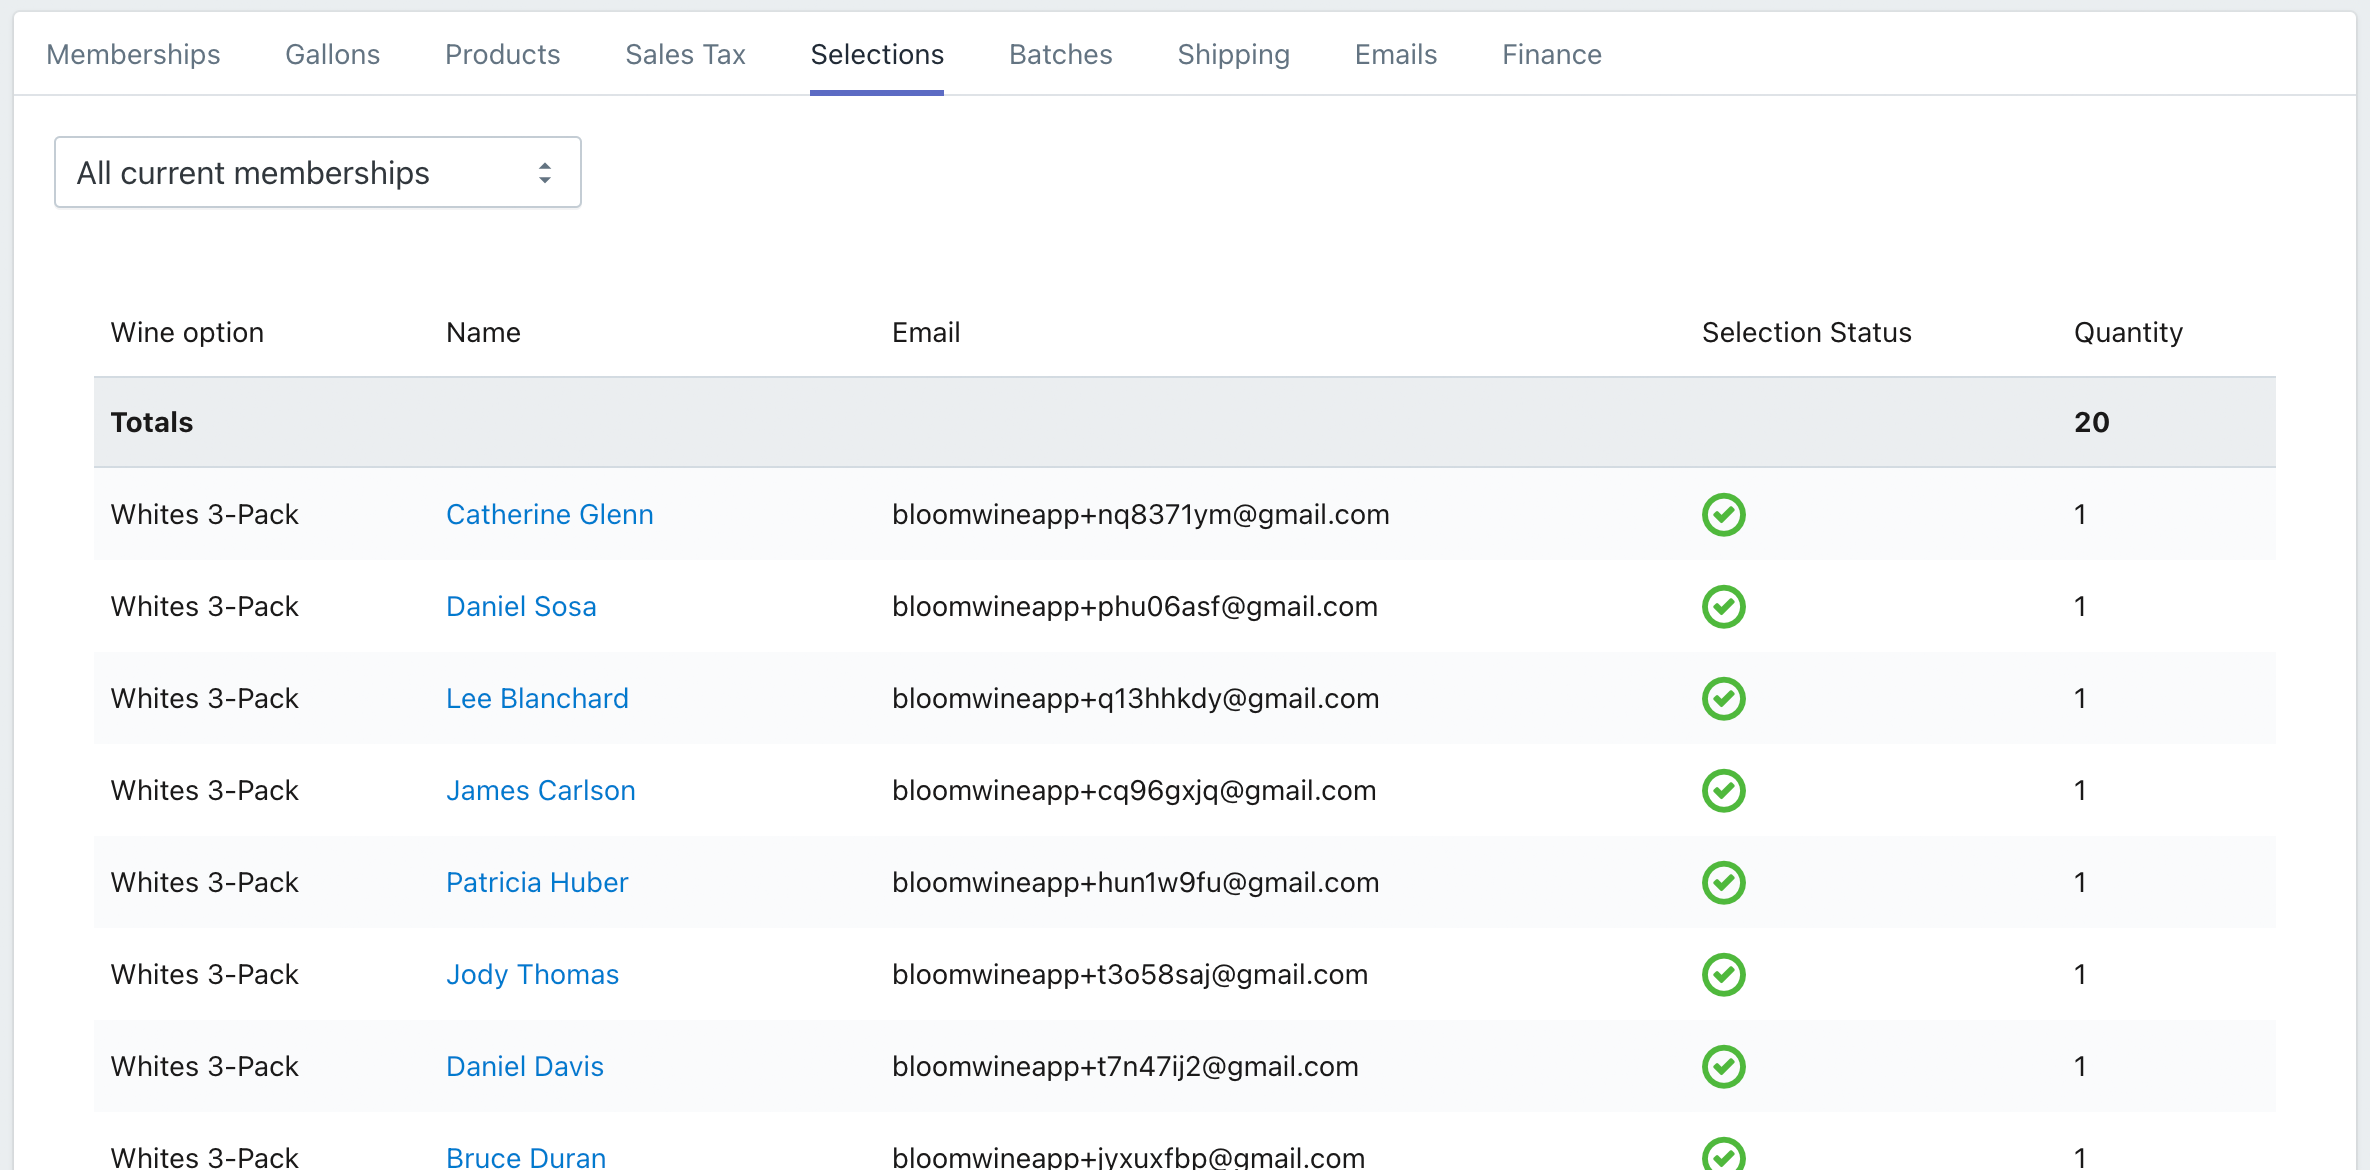This screenshot has width=2370, height=1170.
Task: Switch to the Memberships tab
Action: pyautogui.click(x=133, y=55)
